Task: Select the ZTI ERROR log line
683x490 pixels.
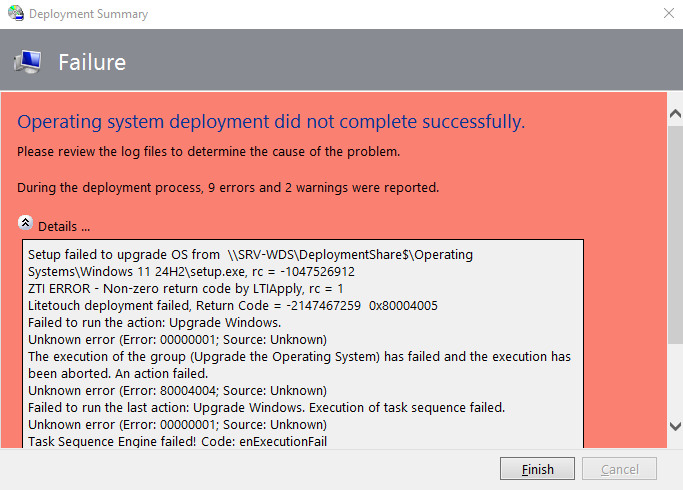Action: [184, 288]
